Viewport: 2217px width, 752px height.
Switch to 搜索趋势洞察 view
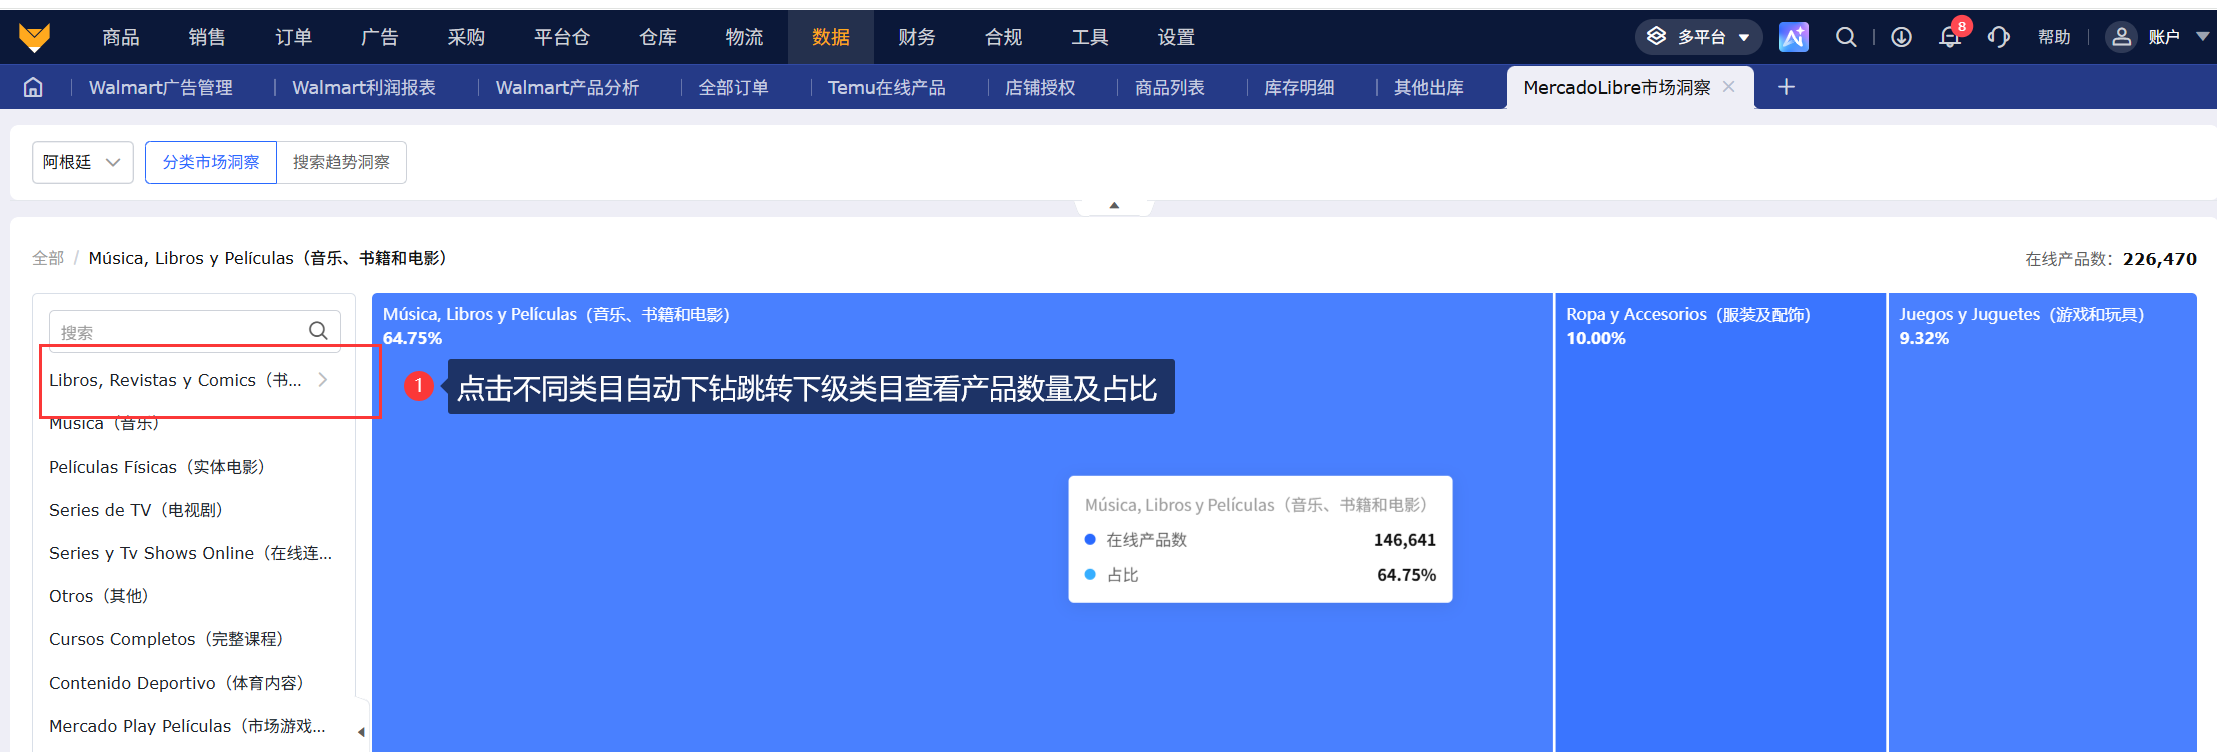pos(341,162)
